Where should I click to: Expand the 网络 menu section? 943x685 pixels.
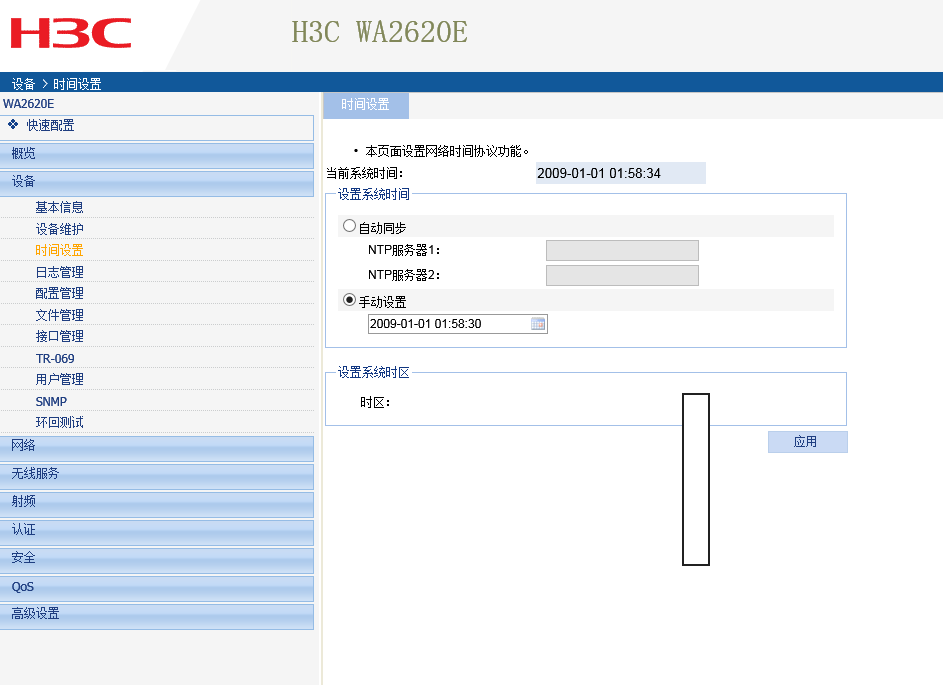(x=156, y=447)
